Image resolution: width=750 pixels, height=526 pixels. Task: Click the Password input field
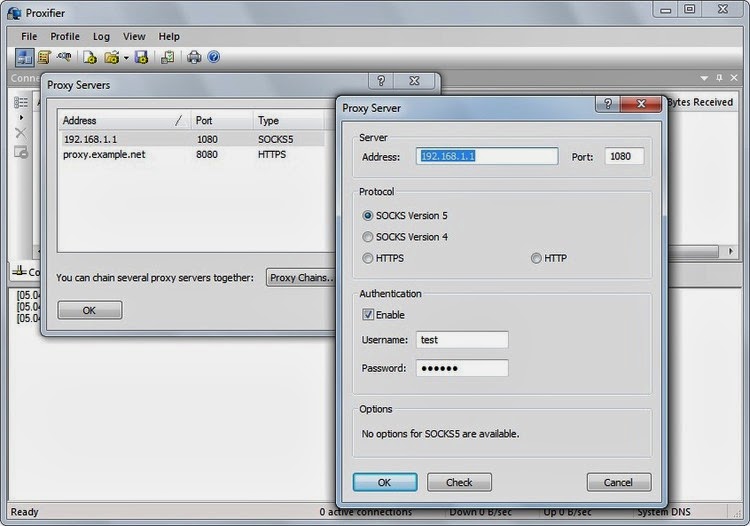point(462,368)
